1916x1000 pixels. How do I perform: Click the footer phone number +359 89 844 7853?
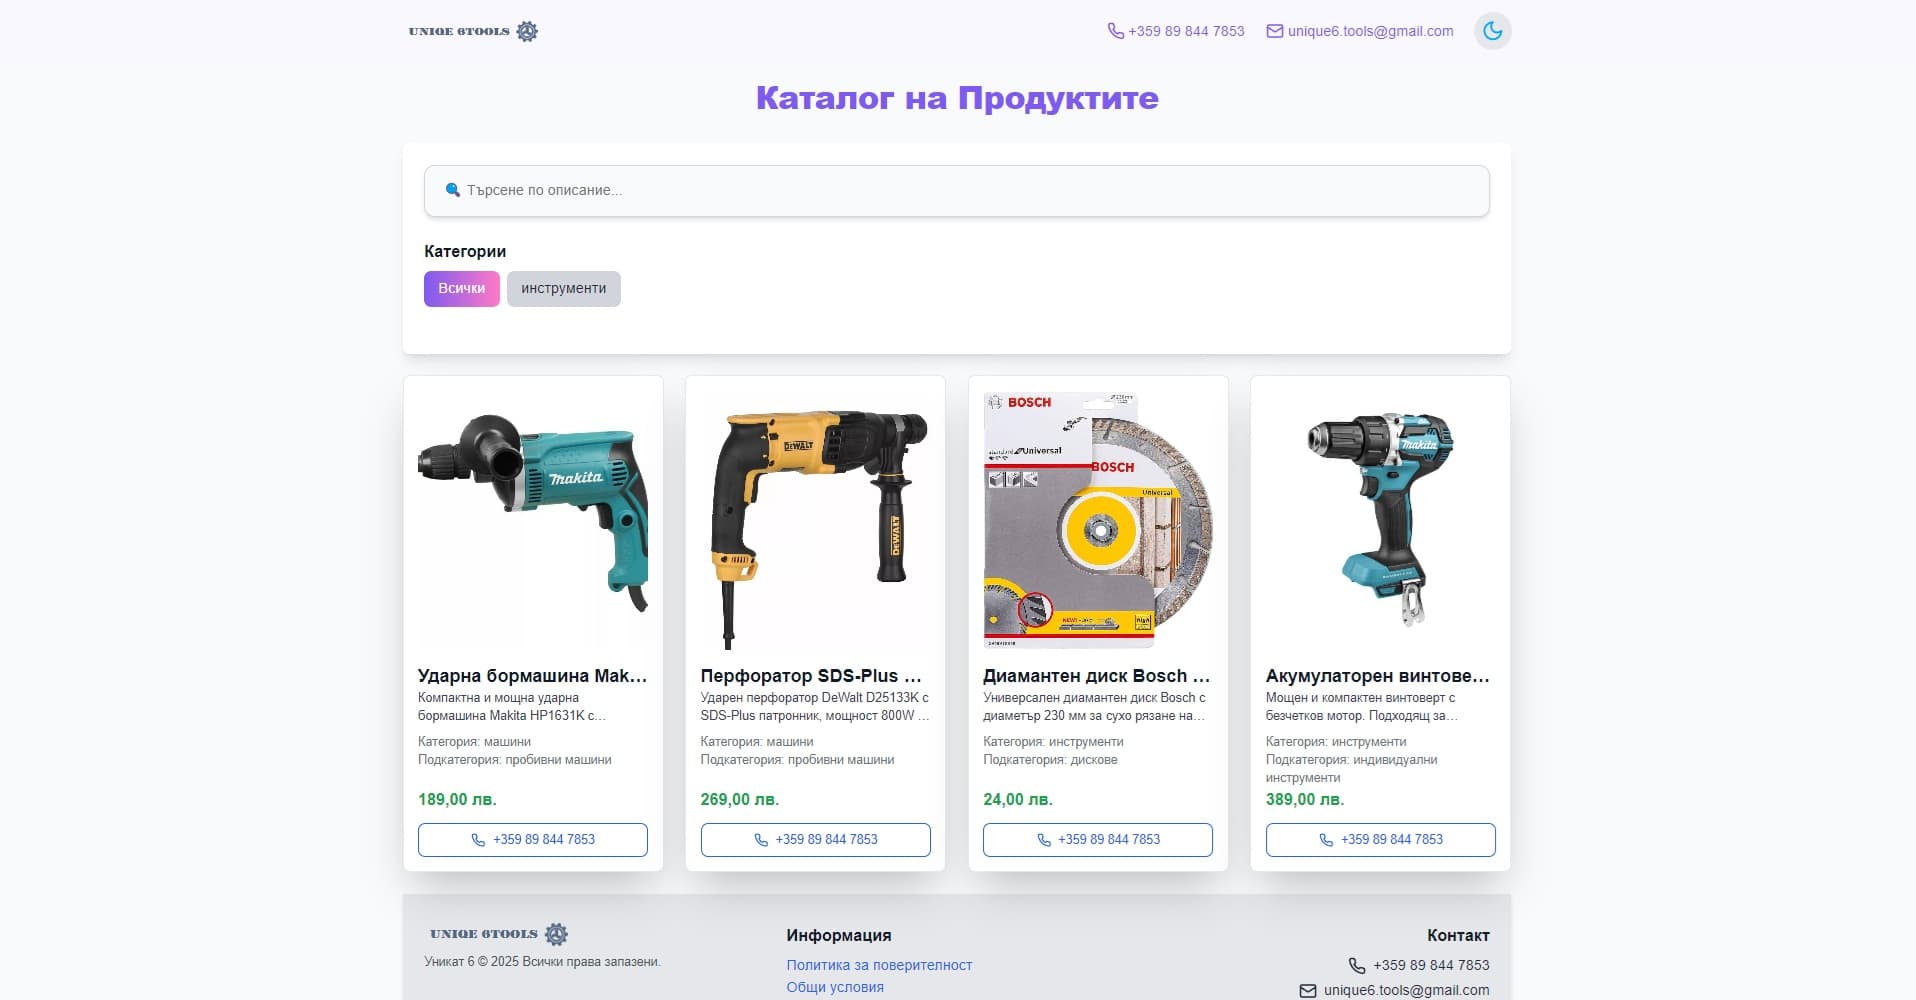pyautogui.click(x=1431, y=965)
